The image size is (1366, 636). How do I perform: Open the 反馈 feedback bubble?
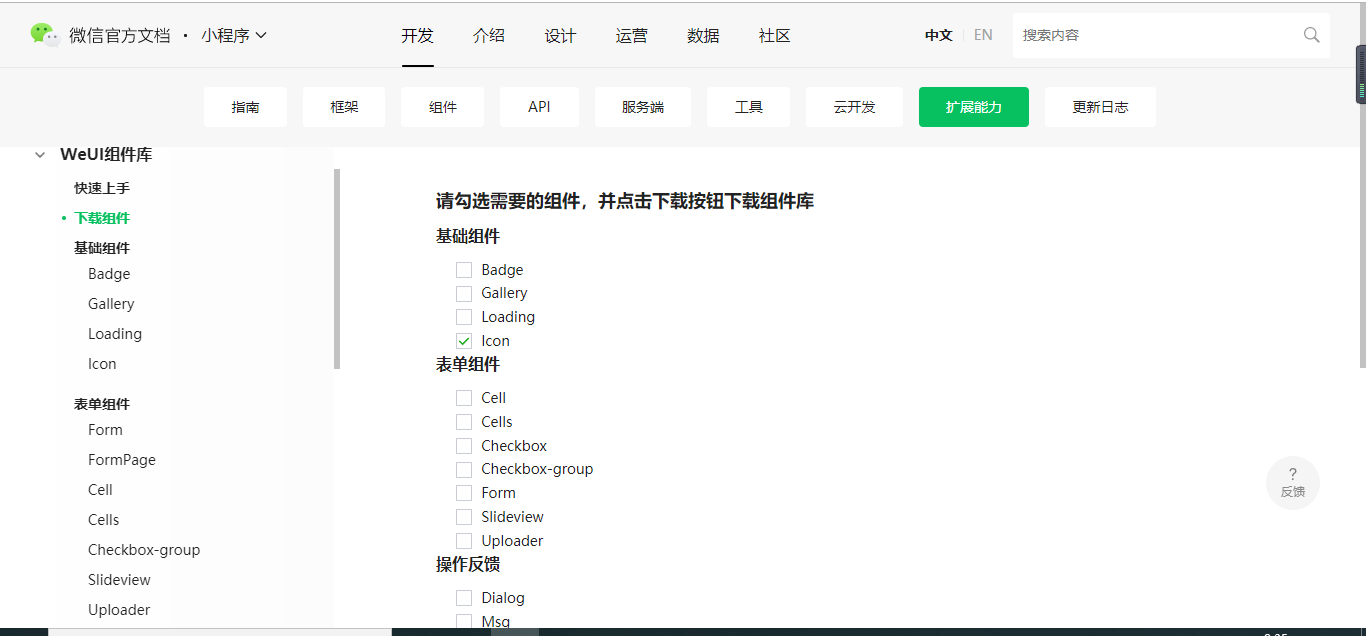1292,482
